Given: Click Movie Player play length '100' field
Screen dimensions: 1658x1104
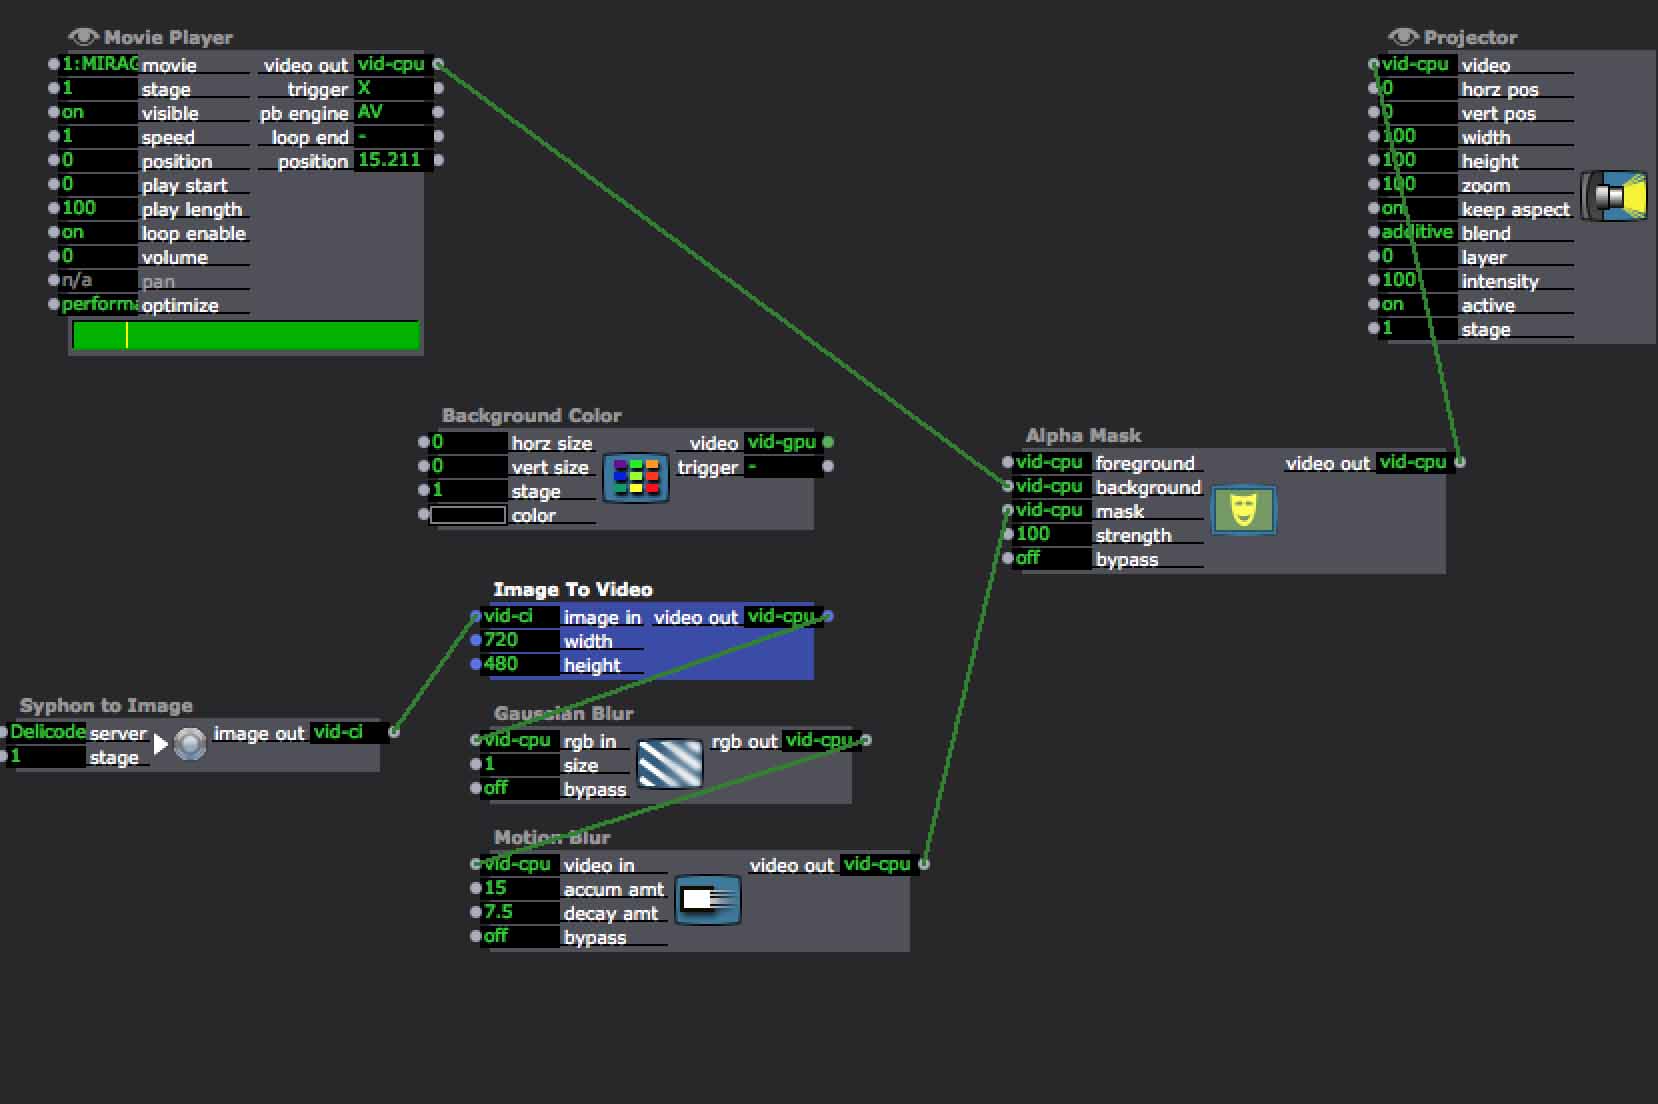Looking at the screenshot, I should coord(99,208).
